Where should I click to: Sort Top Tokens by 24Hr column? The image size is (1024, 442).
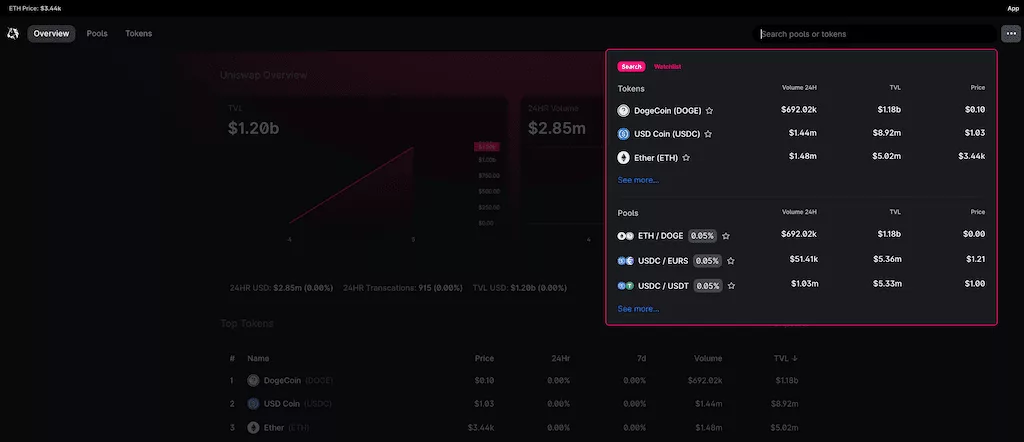pos(560,358)
